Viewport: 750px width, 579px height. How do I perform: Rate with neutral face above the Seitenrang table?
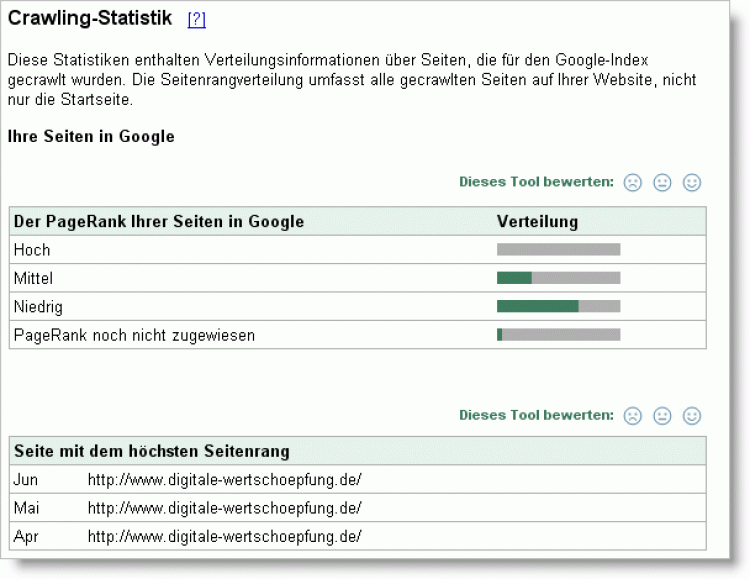[662, 416]
